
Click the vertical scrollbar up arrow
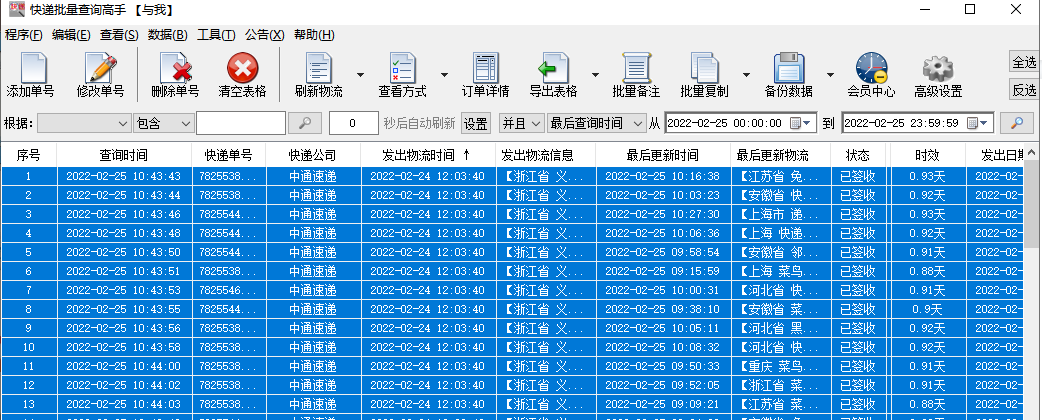[1031, 153]
